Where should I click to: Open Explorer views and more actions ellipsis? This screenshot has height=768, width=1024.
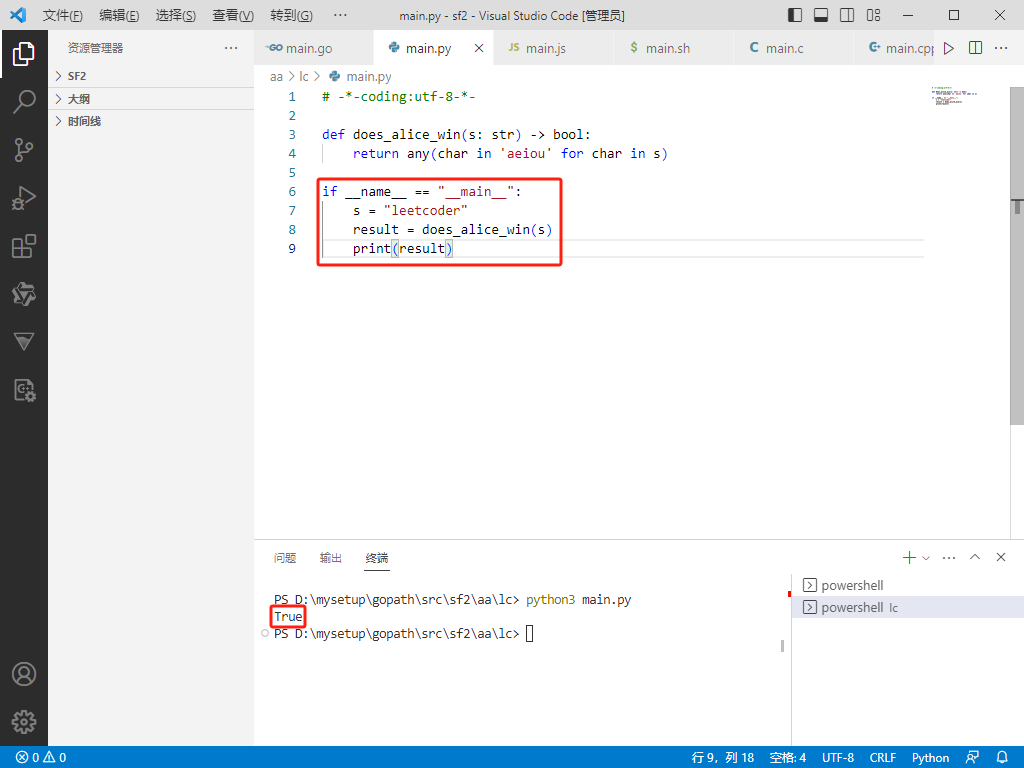(x=231, y=48)
